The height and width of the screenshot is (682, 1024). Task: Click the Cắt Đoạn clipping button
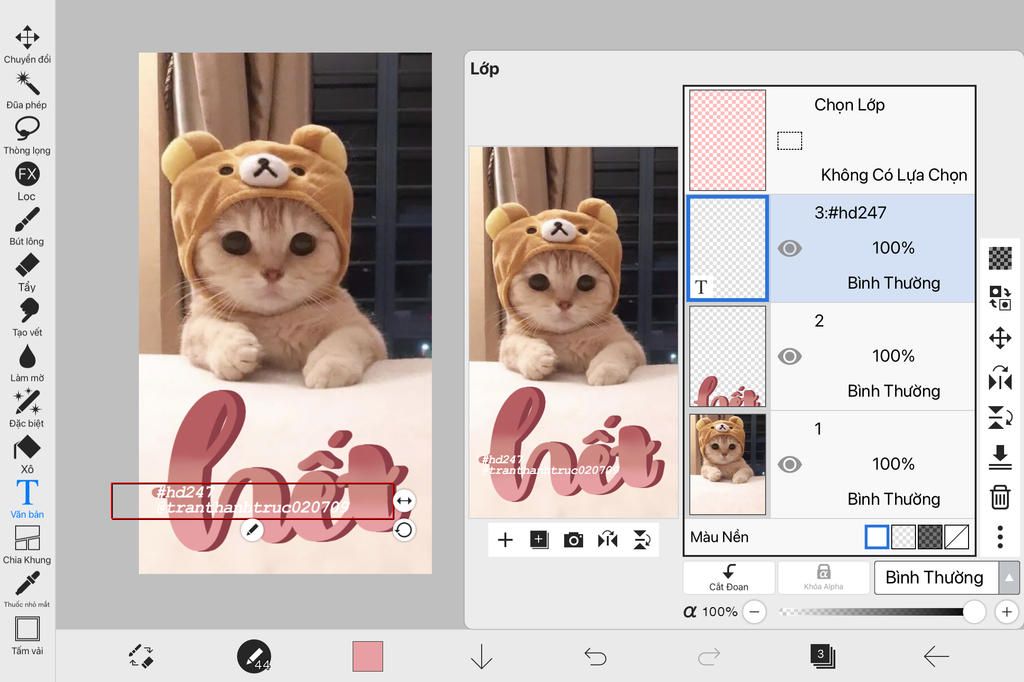click(729, 577)
